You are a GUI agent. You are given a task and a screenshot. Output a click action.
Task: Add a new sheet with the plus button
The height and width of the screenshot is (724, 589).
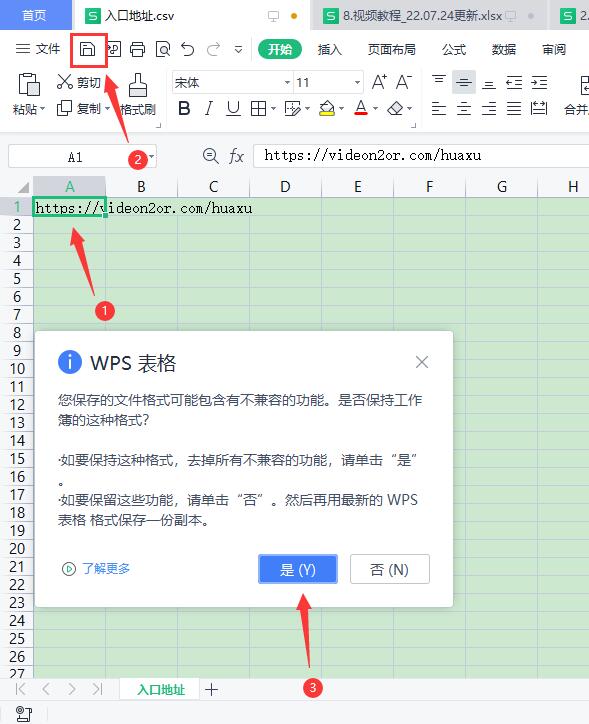pos(211,689)
